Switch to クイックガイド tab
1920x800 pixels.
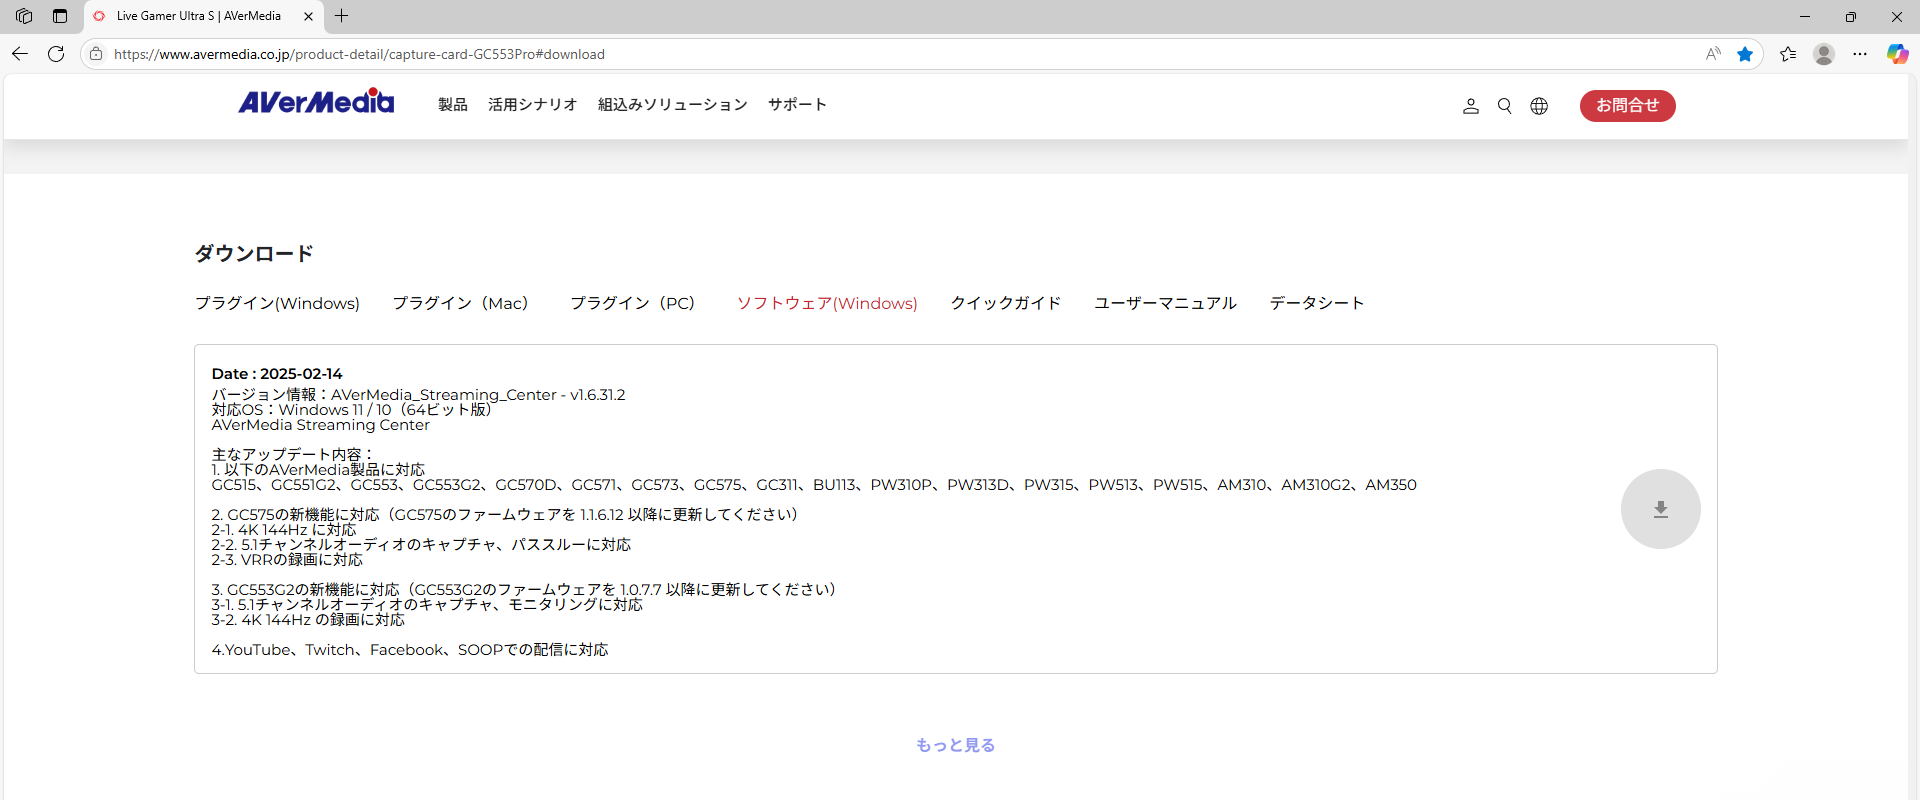(x=1005, y=303)
